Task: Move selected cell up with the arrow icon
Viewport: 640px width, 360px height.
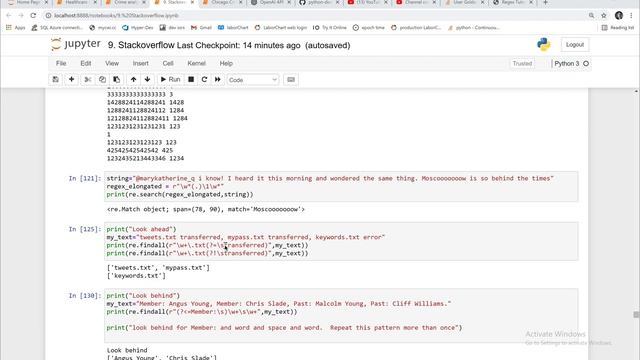Action: coord(133,80)
